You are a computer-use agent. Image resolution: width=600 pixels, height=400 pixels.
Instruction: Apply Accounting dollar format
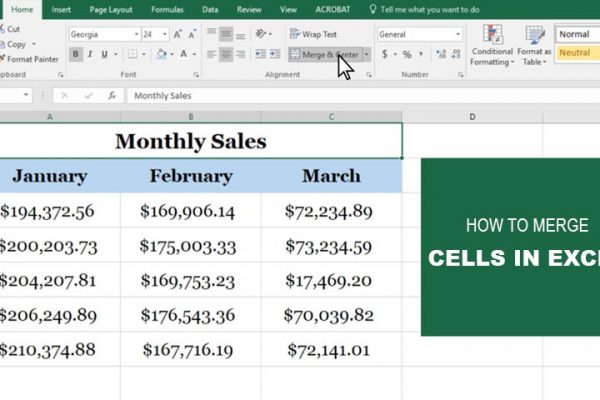click(x=385, y=54)
